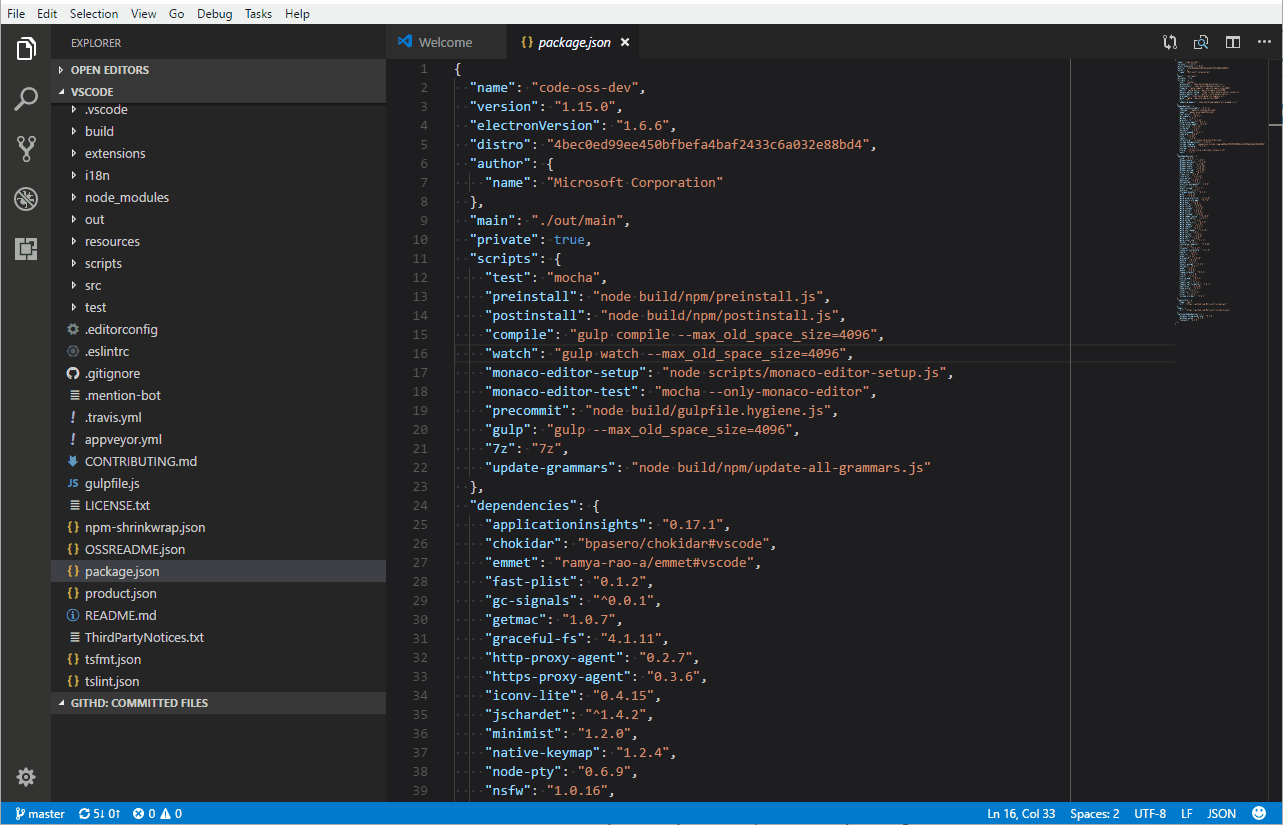This screenshot has width=1283, height=825.
Task: Open the Selection menu
Action: 94,14
